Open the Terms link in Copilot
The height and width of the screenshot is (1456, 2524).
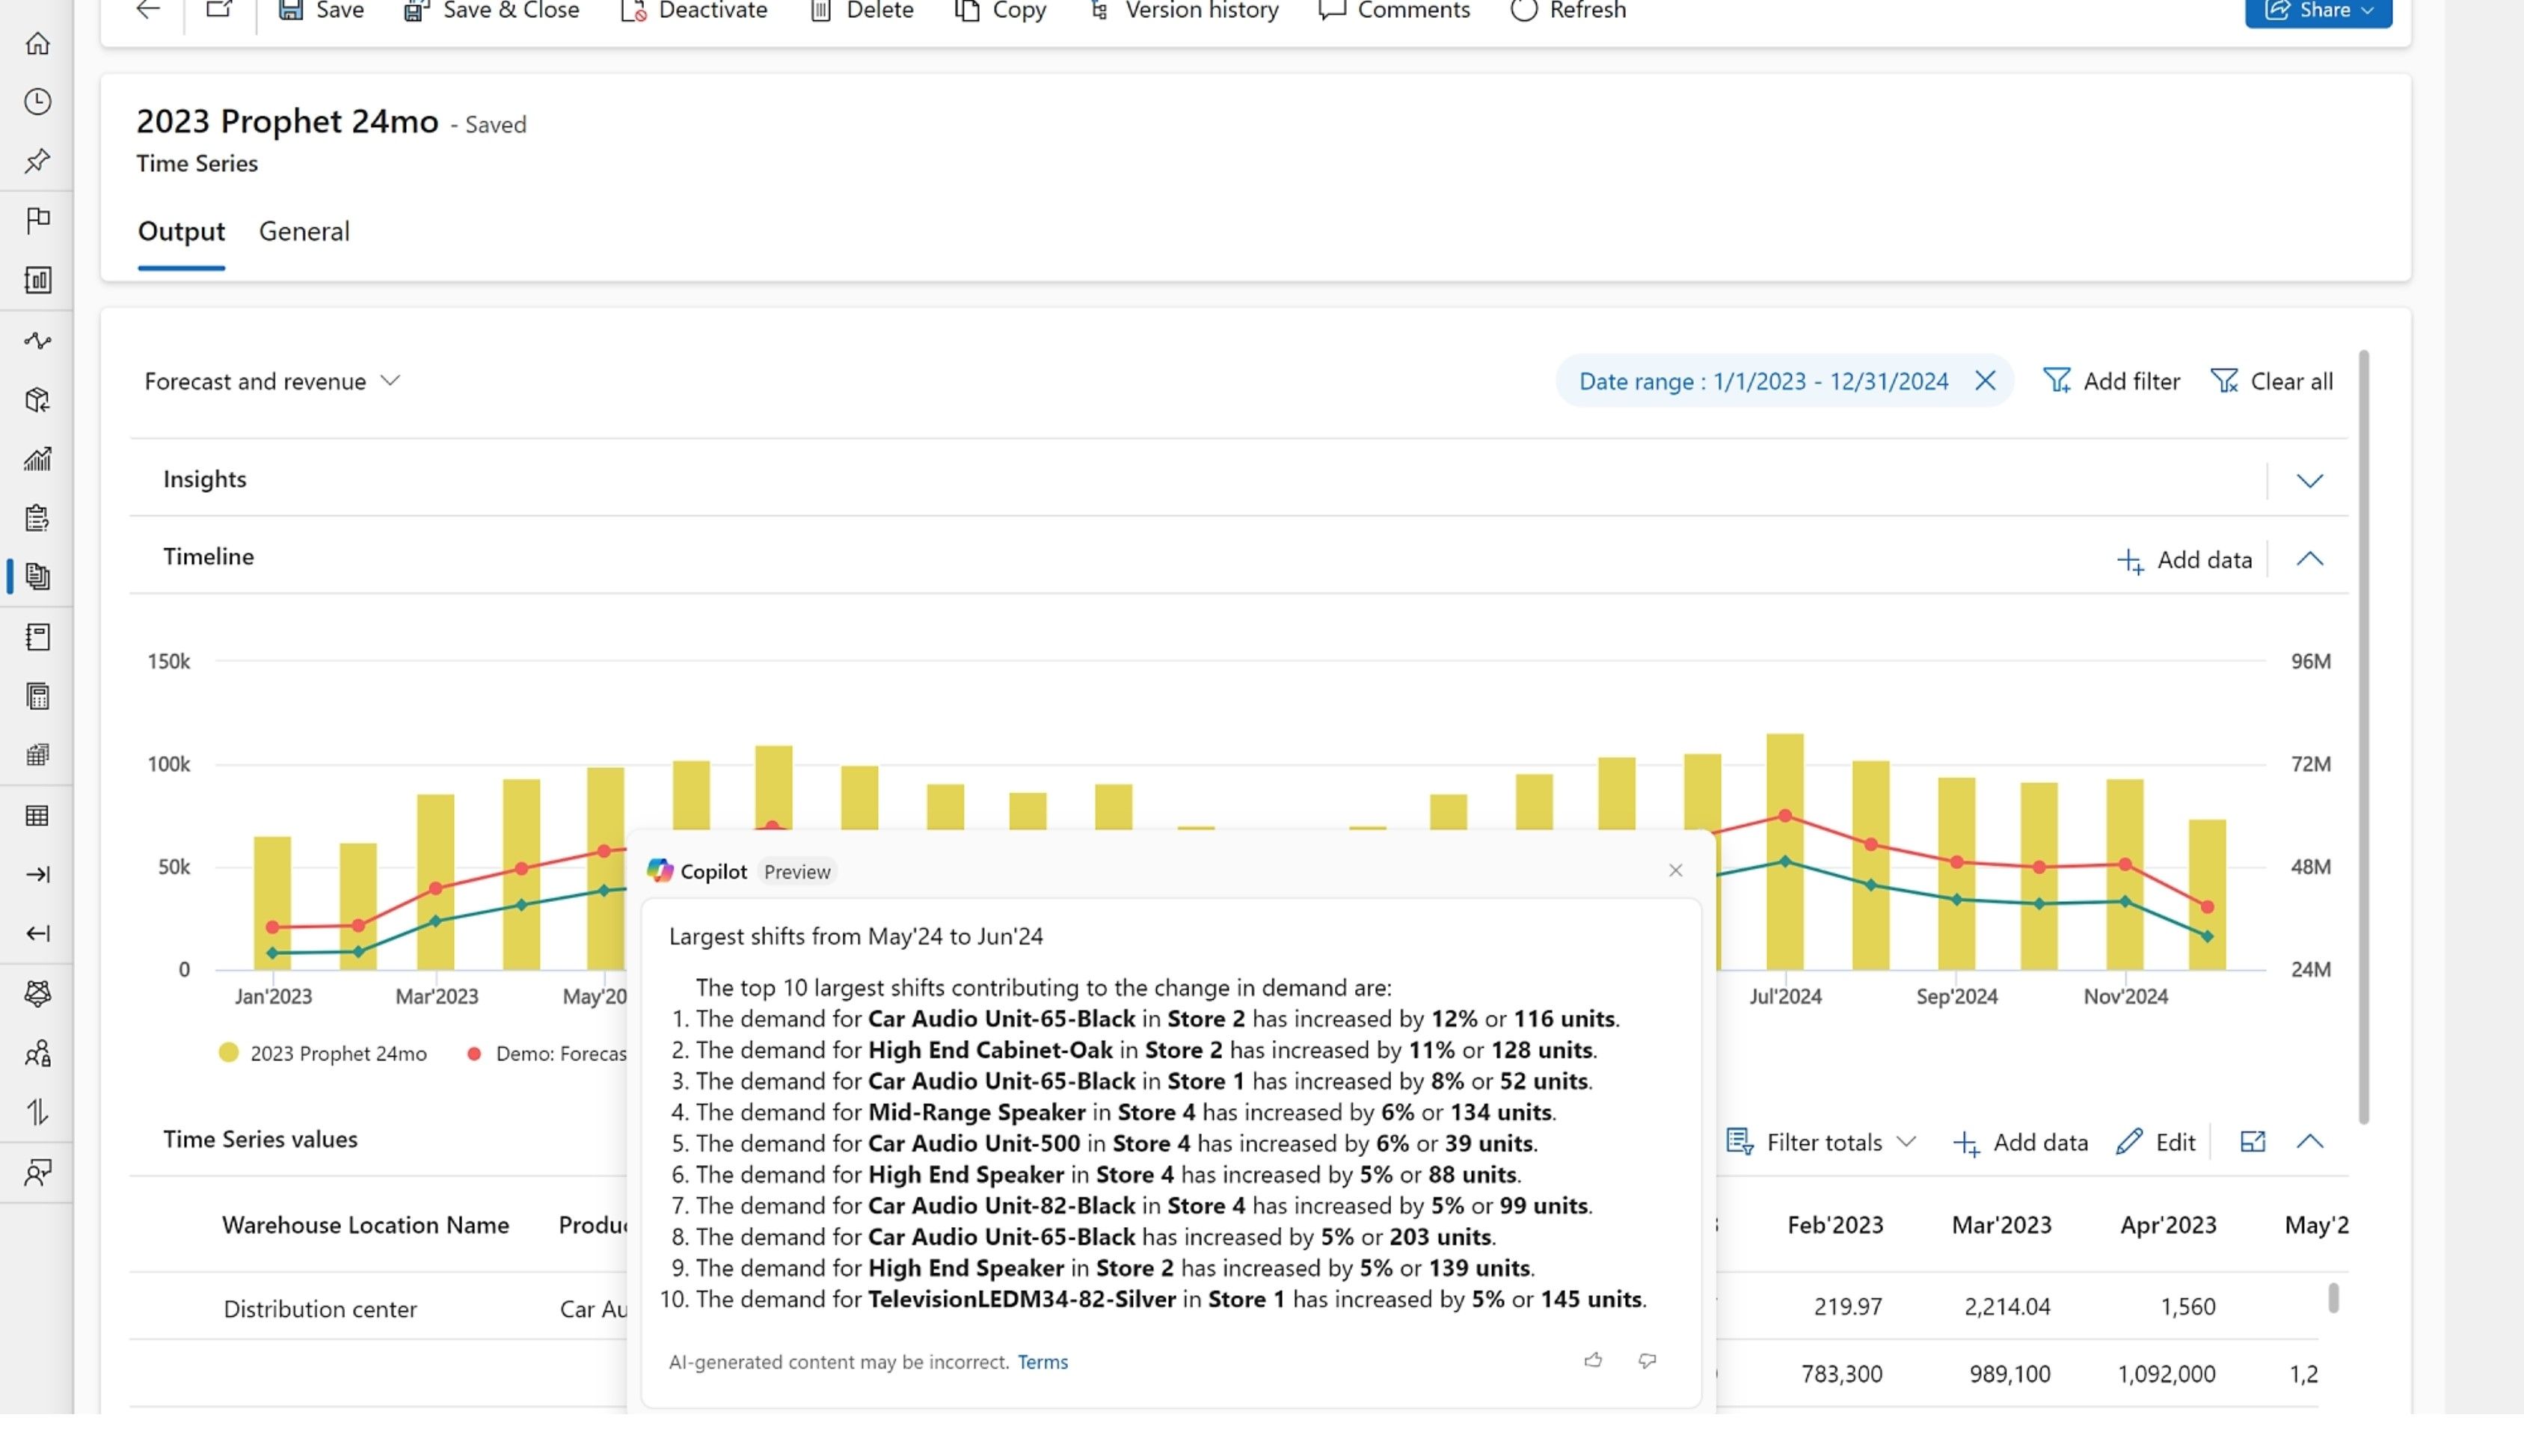(1042, 1362)
